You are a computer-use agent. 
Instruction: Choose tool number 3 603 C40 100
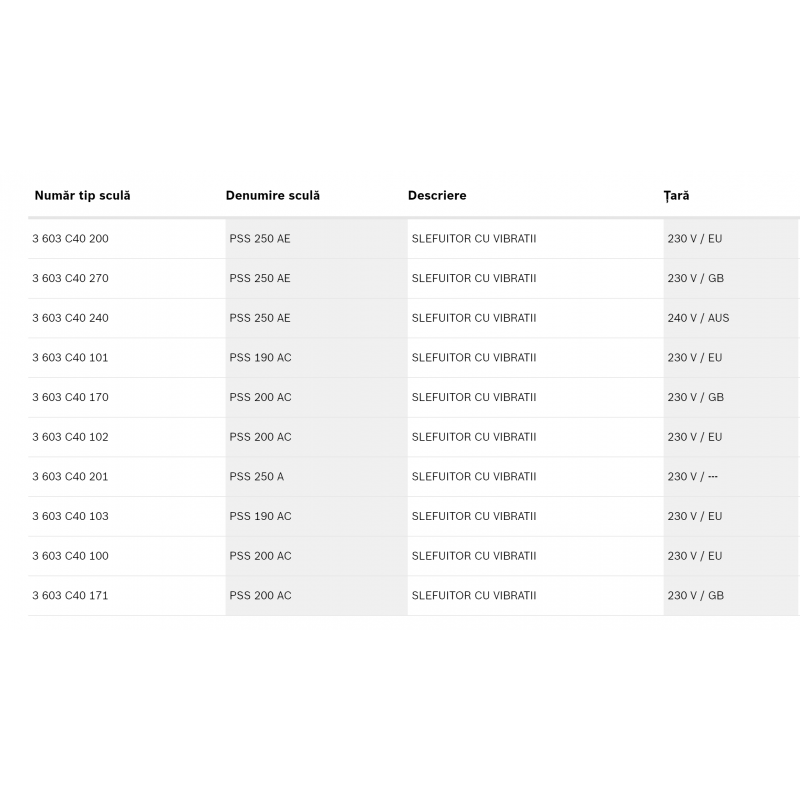pyautogui.click(x=70, y=556)
